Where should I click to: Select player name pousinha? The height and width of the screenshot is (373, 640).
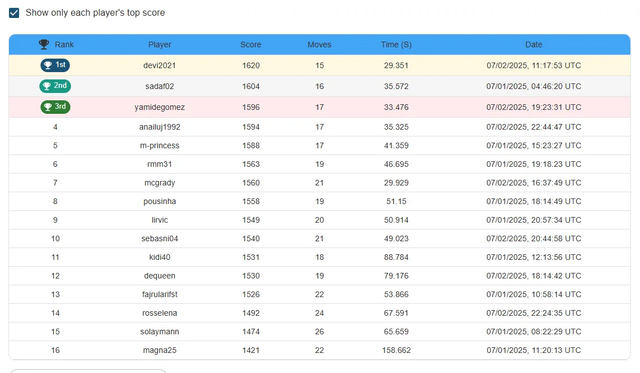pyautogui.click(x=160, y=201)
